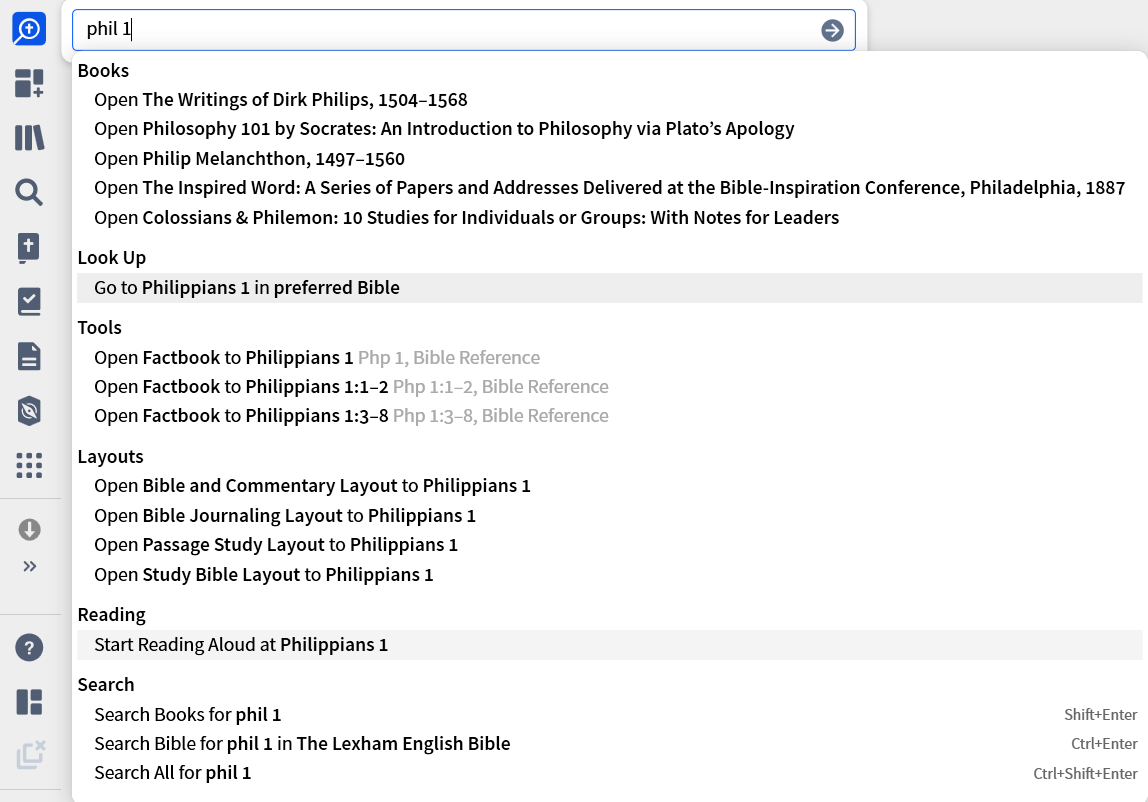
Task: Open the layout panels icon
Action: click(x=29, y=702)
